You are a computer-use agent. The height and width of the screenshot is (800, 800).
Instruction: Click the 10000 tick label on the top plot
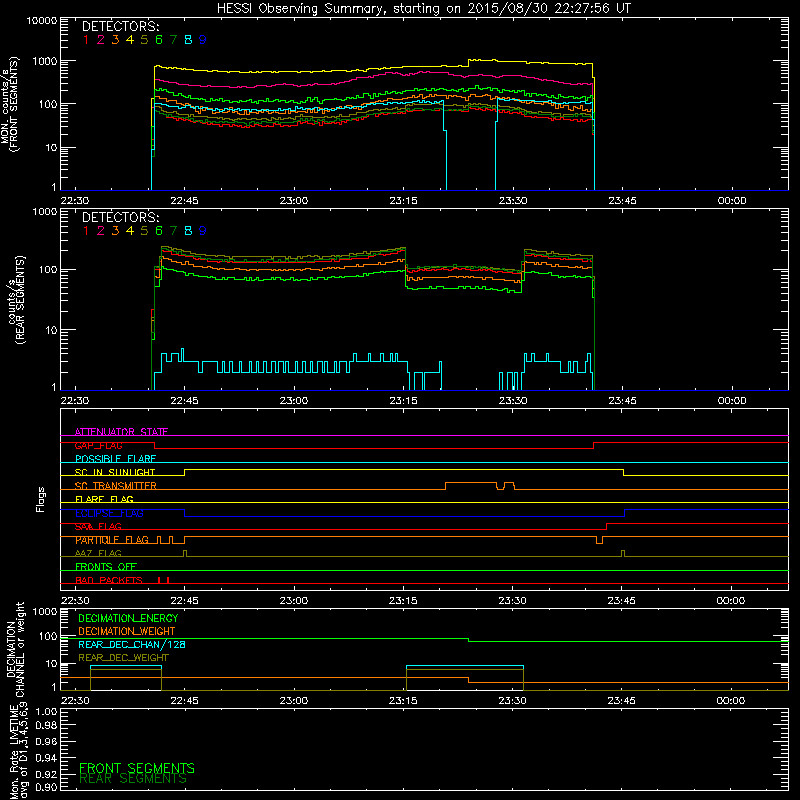pyautogui.click(x=42, y=20)
